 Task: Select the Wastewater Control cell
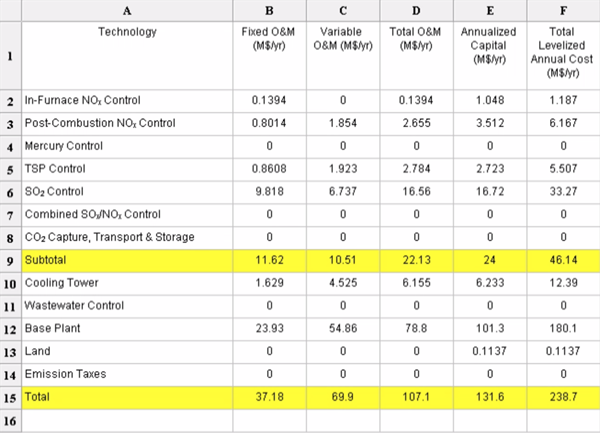127,306
